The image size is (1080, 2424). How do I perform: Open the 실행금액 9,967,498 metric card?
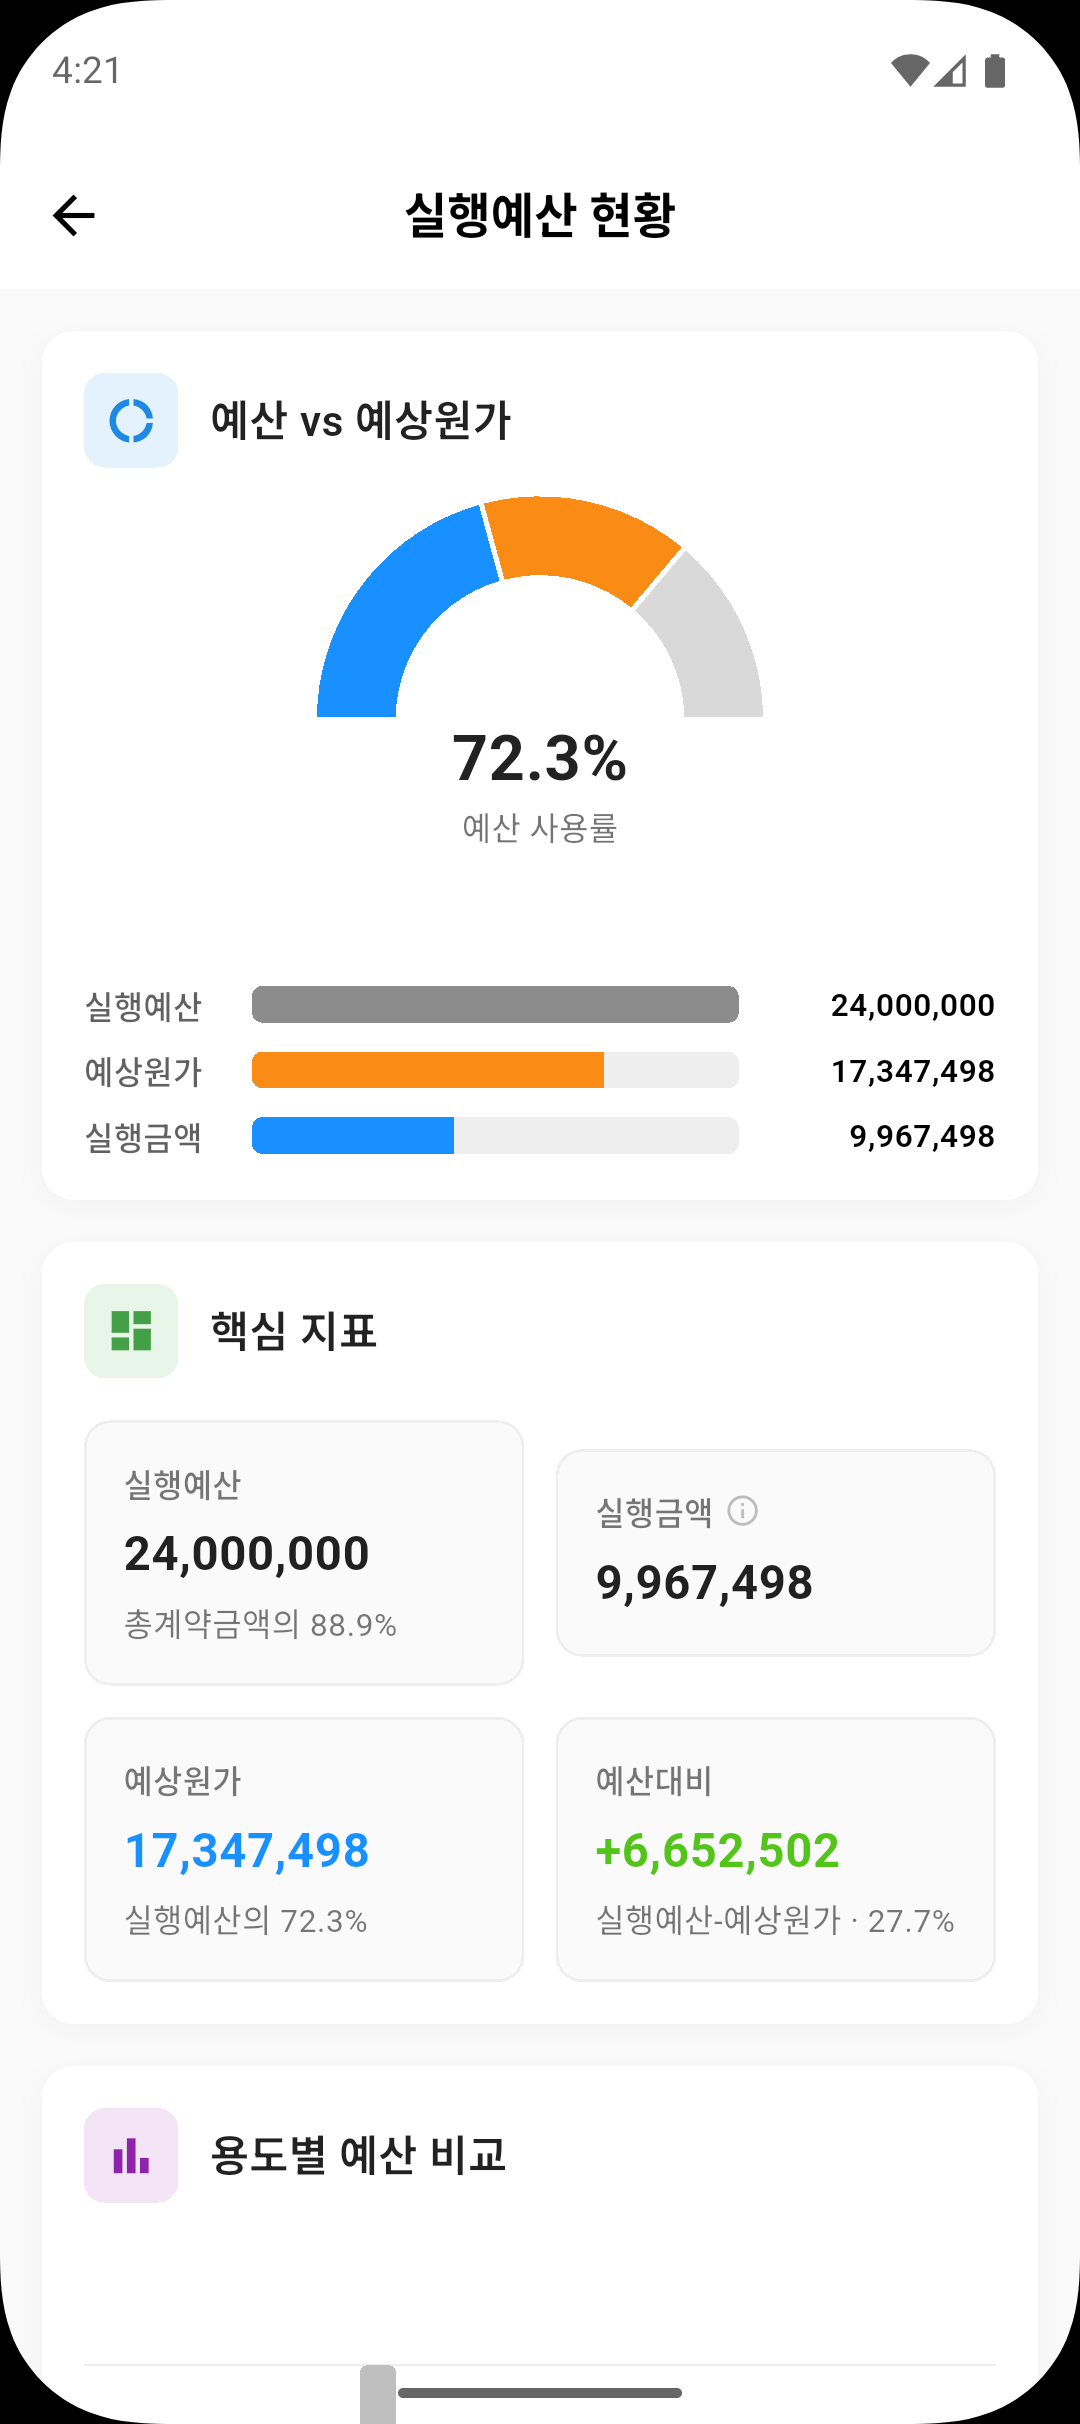[x=775, y=1552]
